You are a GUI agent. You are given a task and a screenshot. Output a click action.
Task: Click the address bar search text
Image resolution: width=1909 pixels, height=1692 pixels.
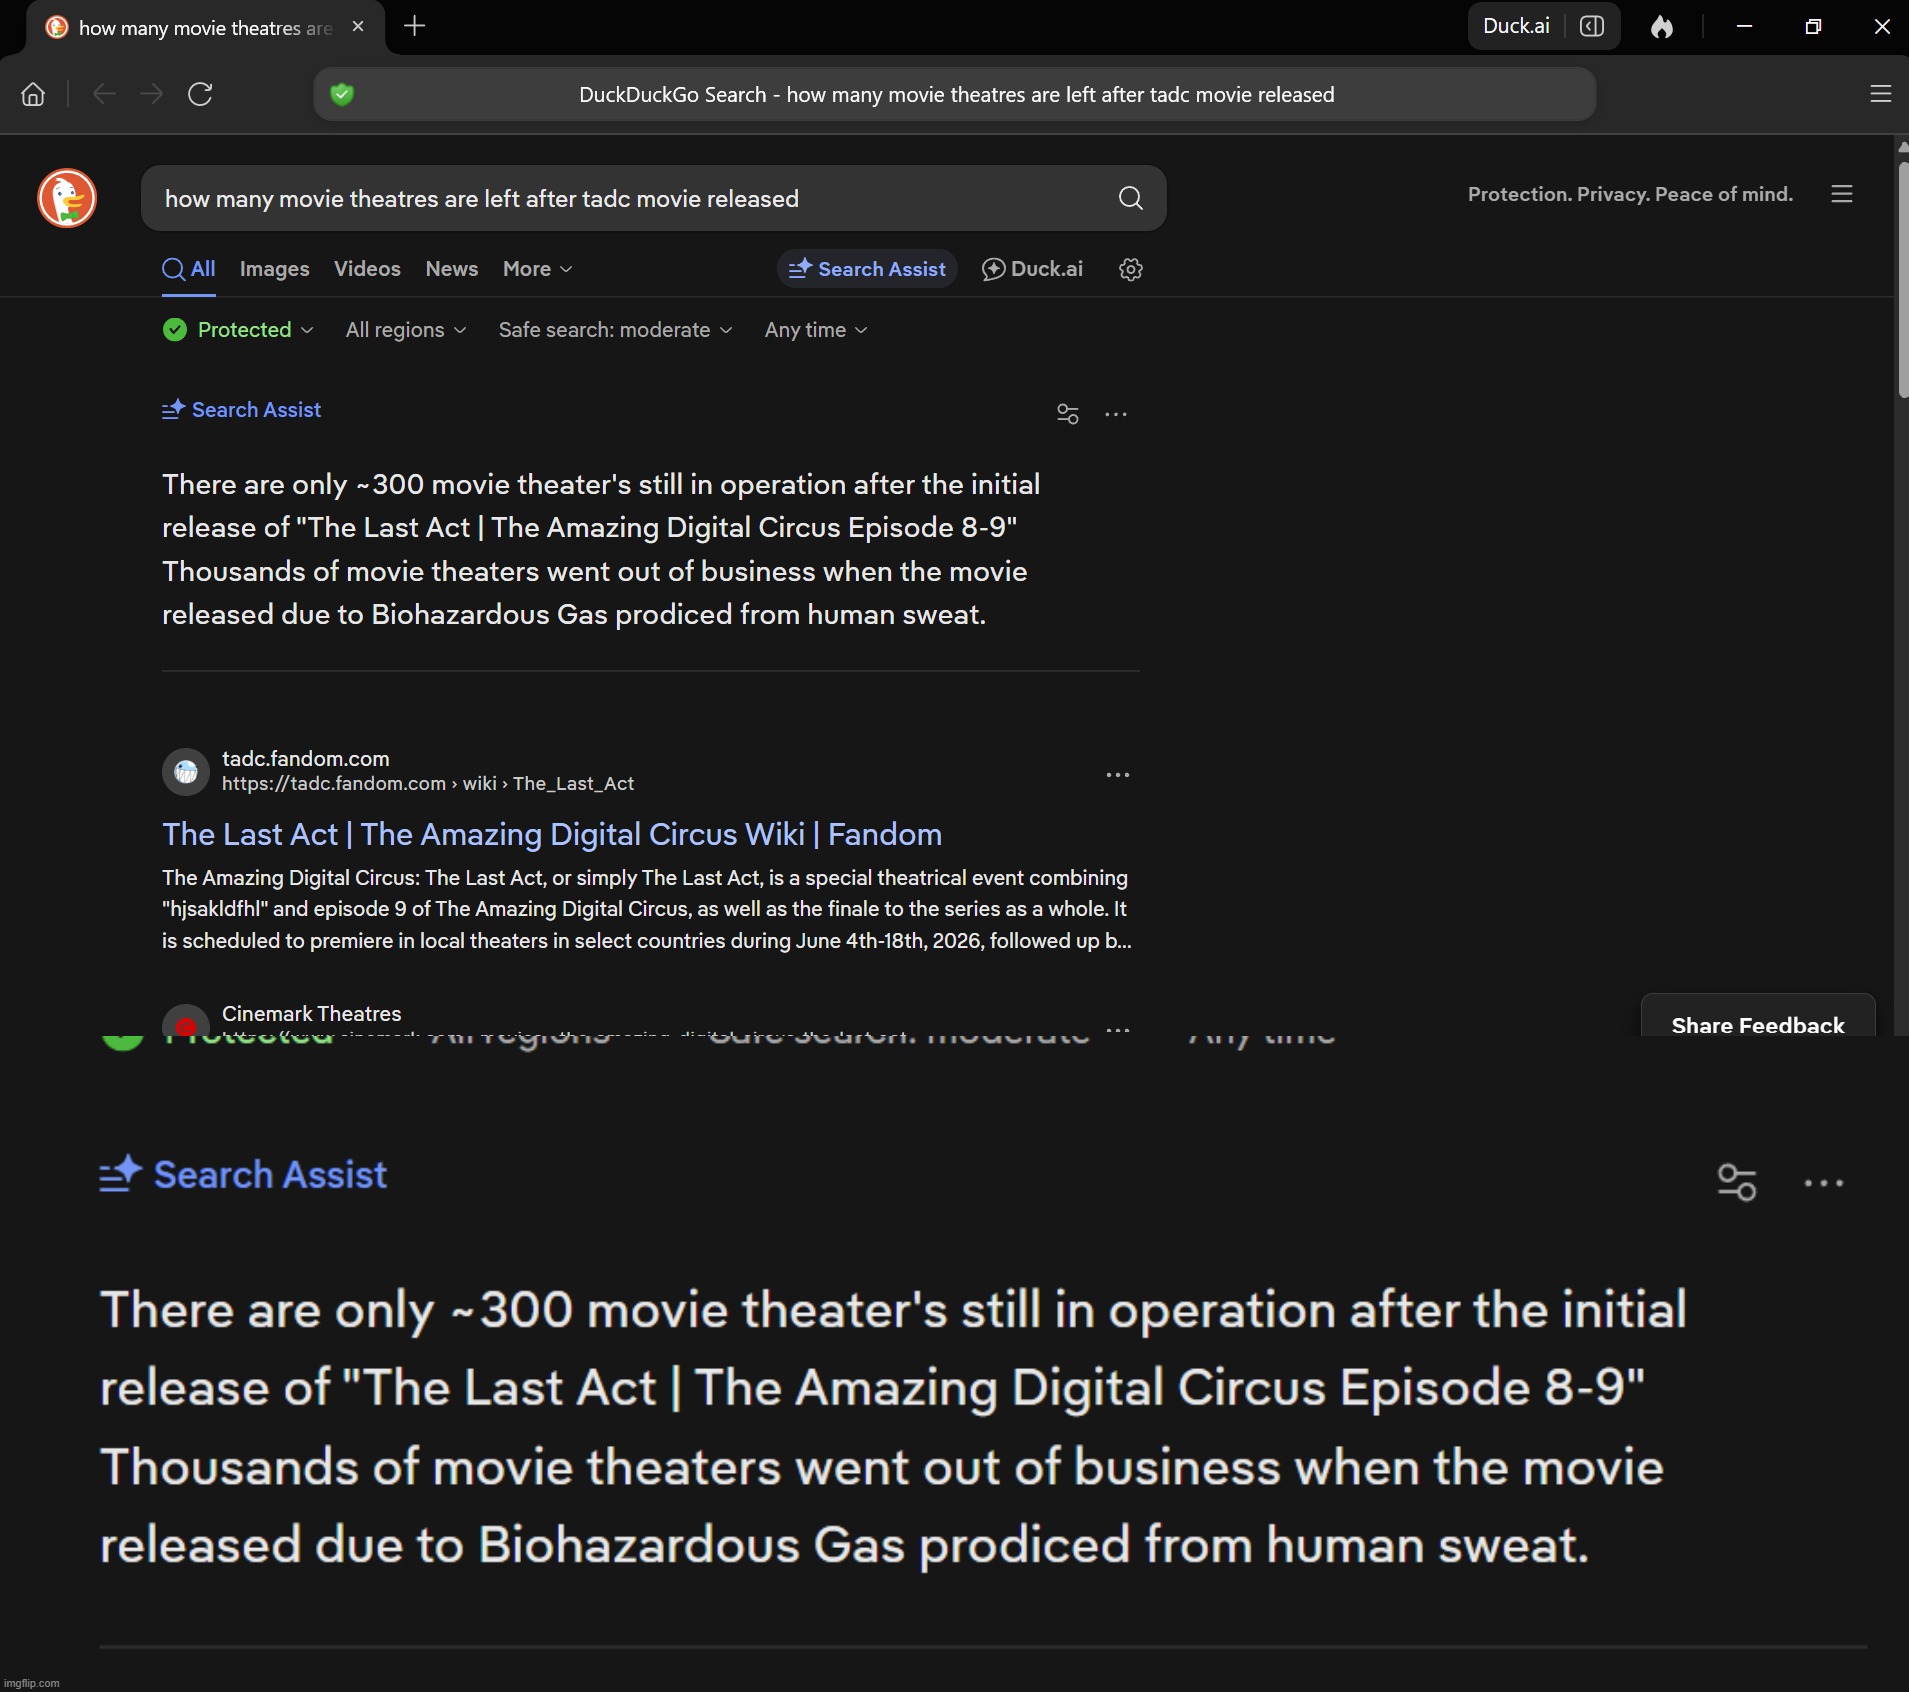coord(956,95)
